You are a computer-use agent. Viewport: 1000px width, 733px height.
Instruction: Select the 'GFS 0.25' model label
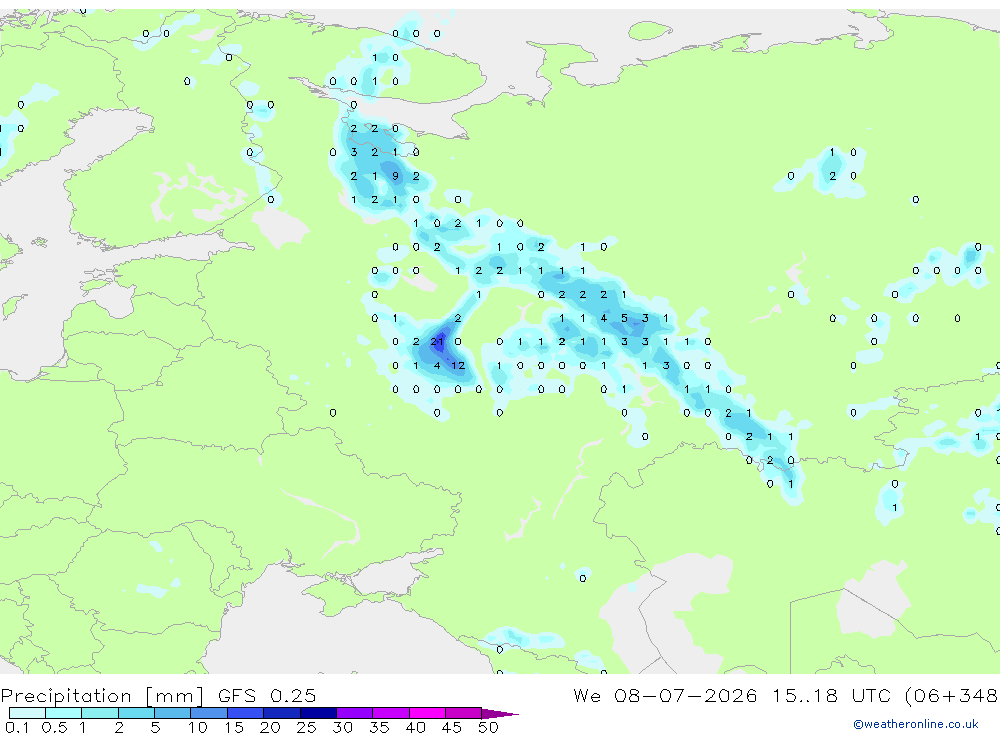[x=267, y=695]
